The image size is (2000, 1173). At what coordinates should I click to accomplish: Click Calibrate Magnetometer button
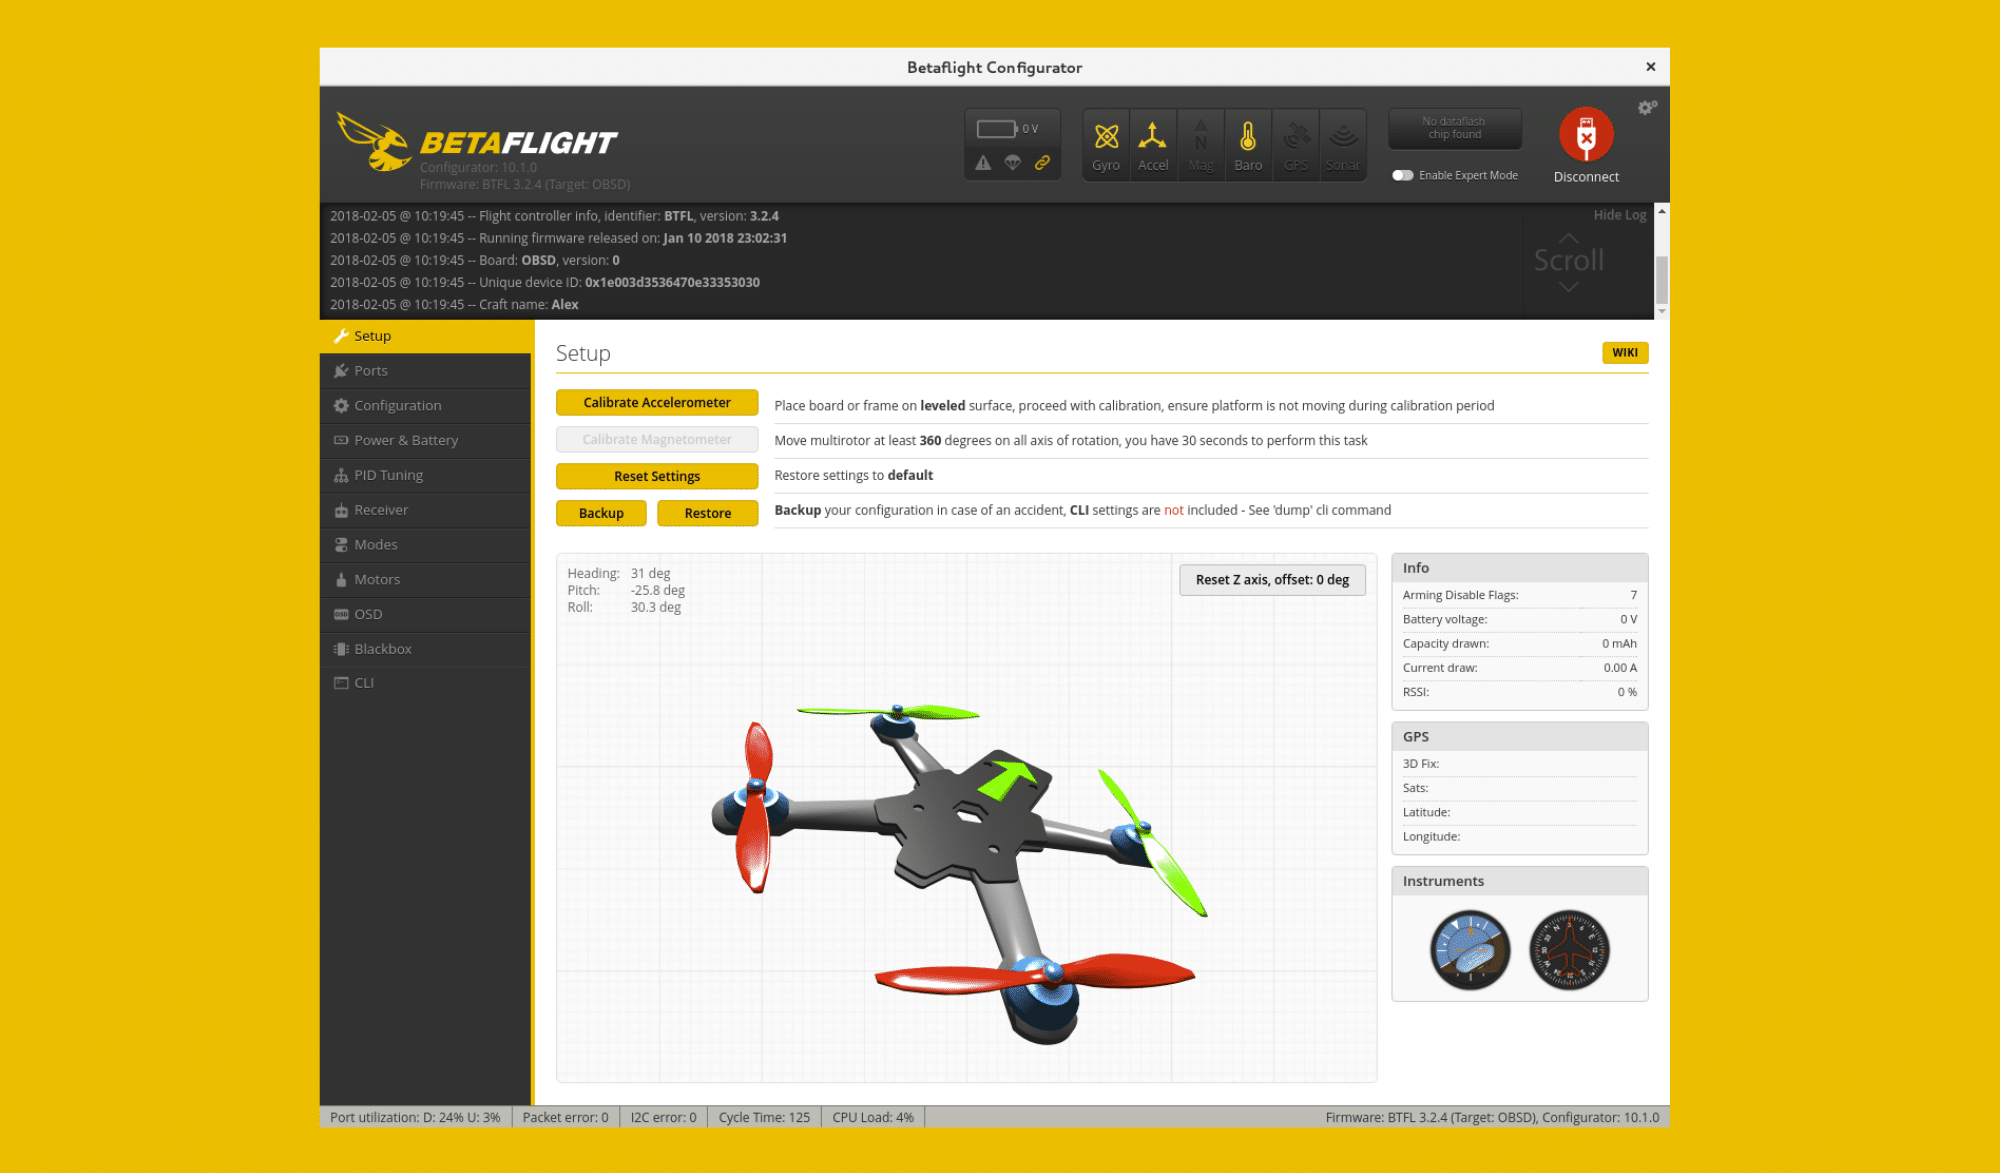[x=657, y=439]
